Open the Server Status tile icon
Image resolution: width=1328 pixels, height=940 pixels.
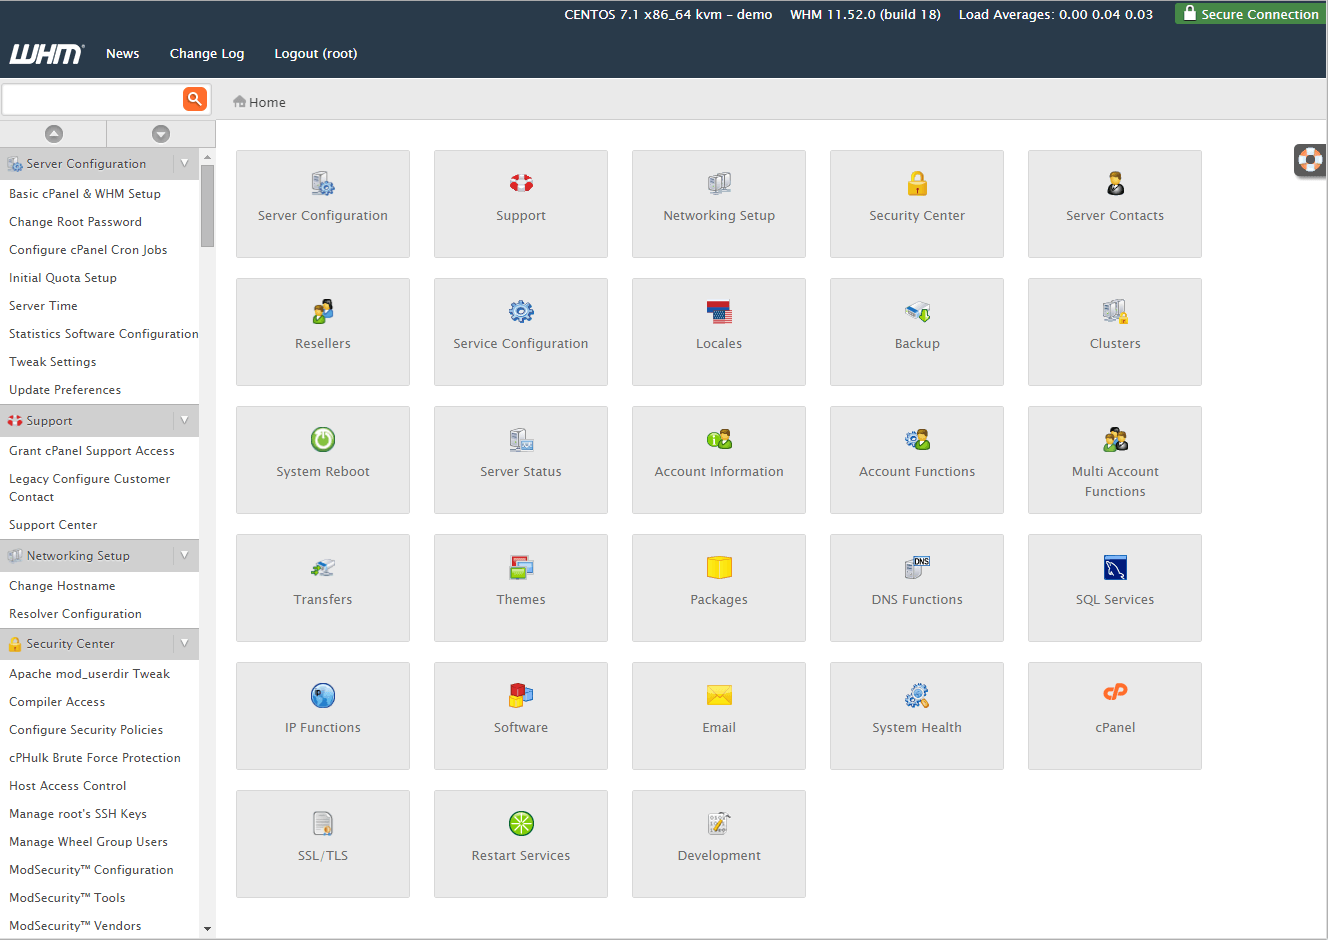pos(521,439)
